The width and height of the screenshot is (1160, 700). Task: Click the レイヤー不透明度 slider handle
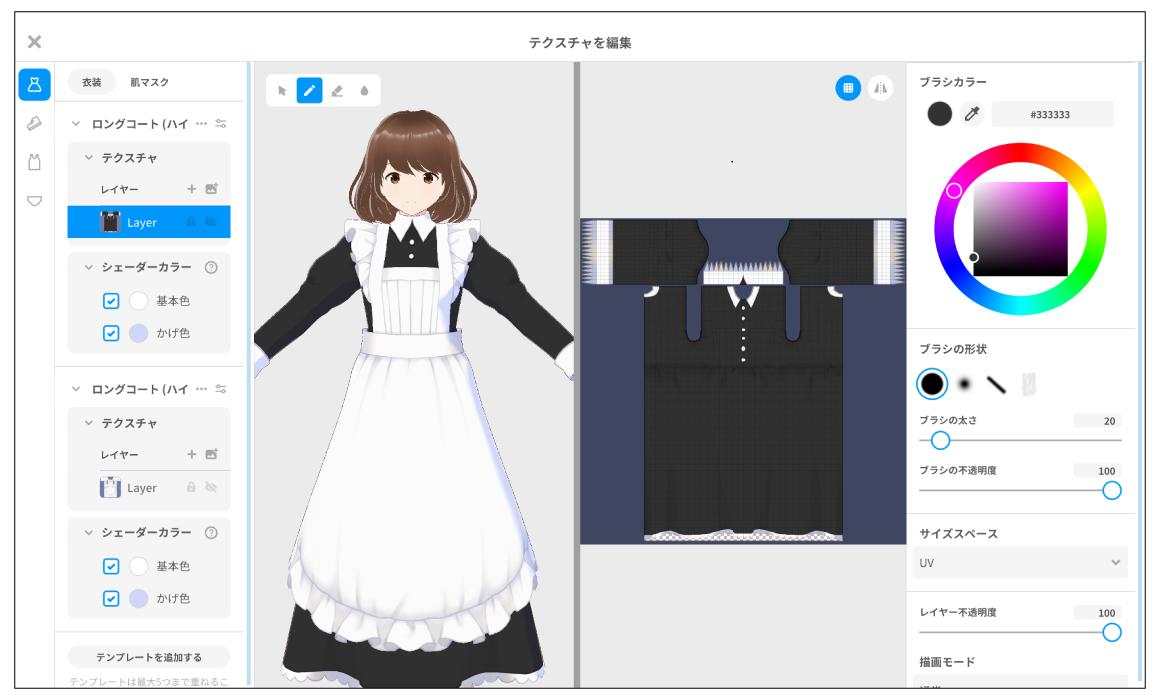point(1111,633)
